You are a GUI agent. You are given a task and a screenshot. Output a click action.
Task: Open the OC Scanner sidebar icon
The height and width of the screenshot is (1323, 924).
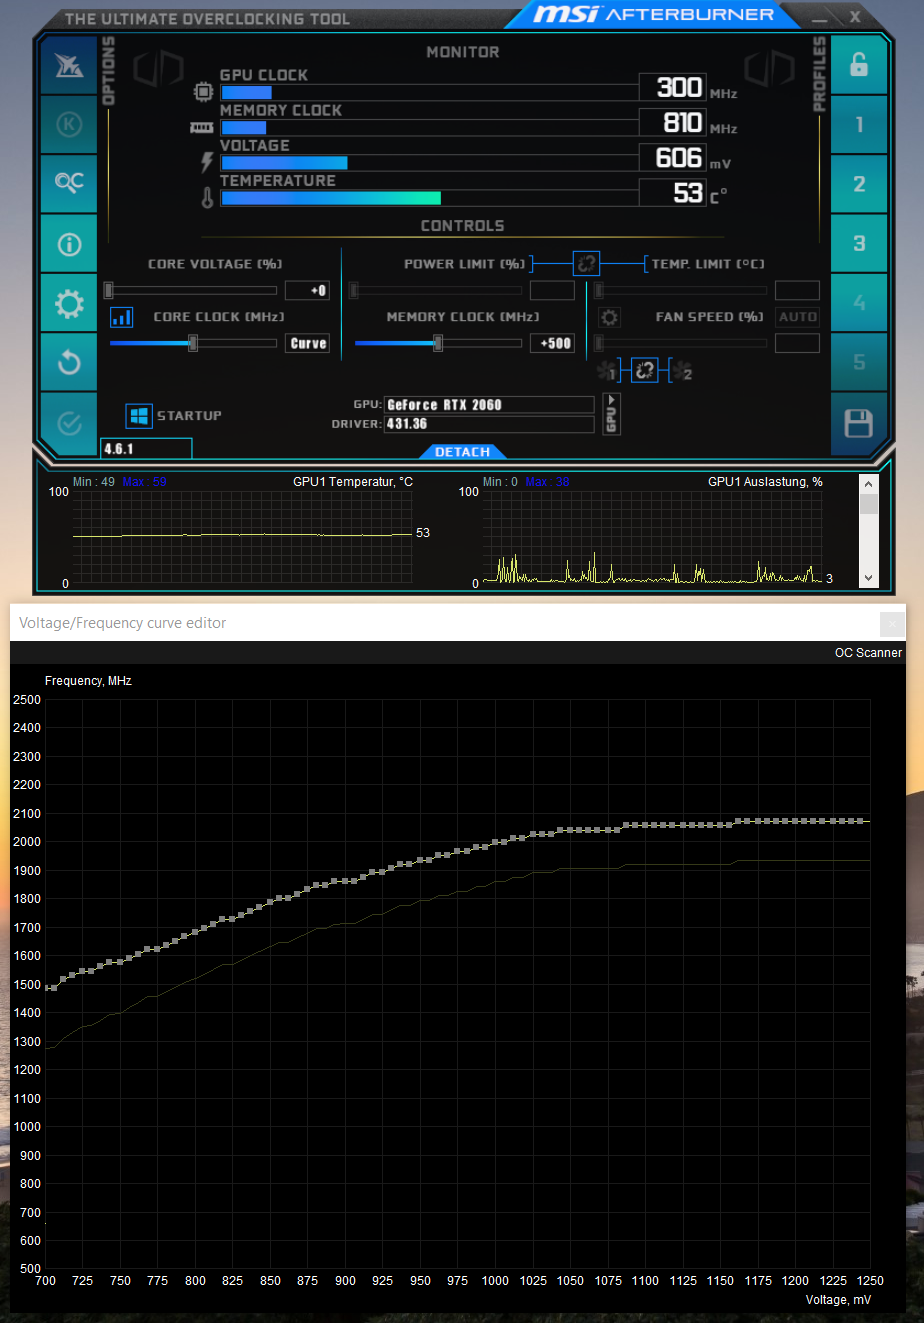pyautogui.click(x=69, y=183)
